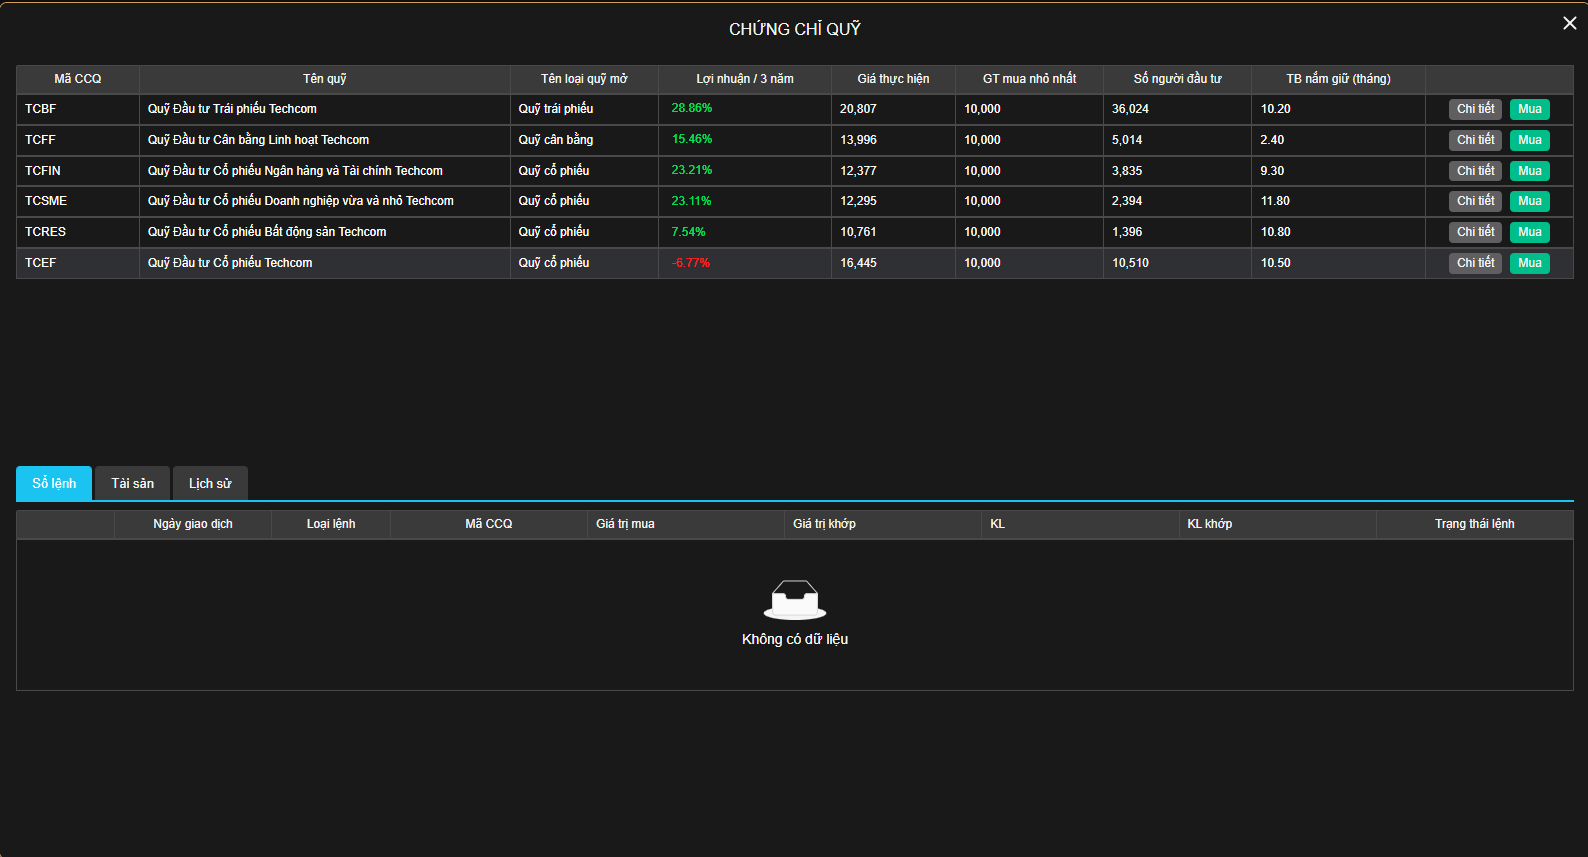Click the Trạng thái lệnh header
The image size is (1588, 857).
[x=1475, y=524]
